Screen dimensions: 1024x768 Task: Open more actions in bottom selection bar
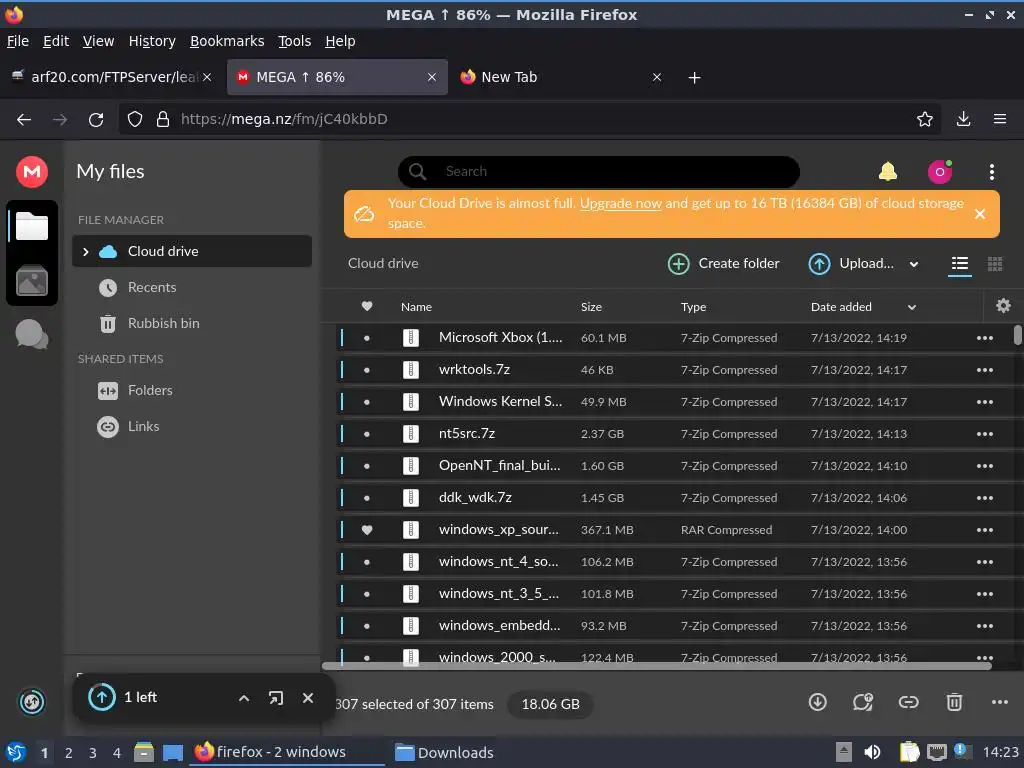1000,702
